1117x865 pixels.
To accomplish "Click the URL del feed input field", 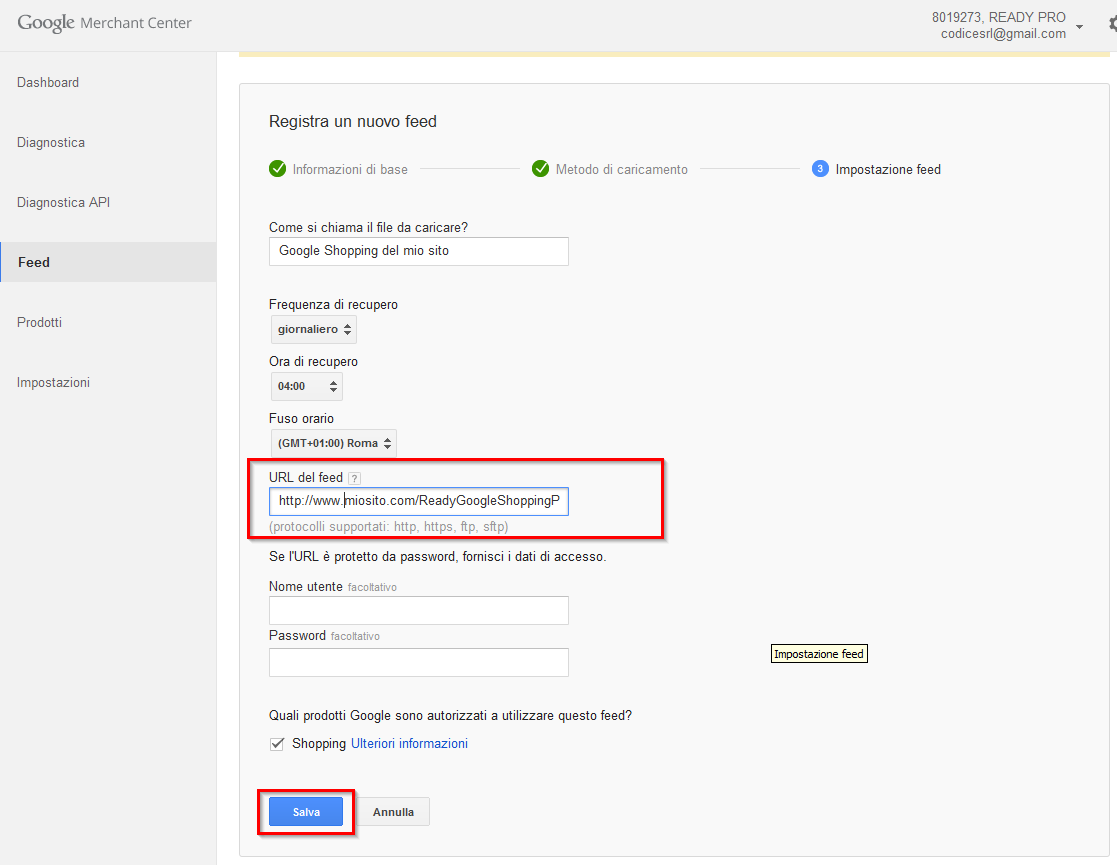I will tap(419, 501).
